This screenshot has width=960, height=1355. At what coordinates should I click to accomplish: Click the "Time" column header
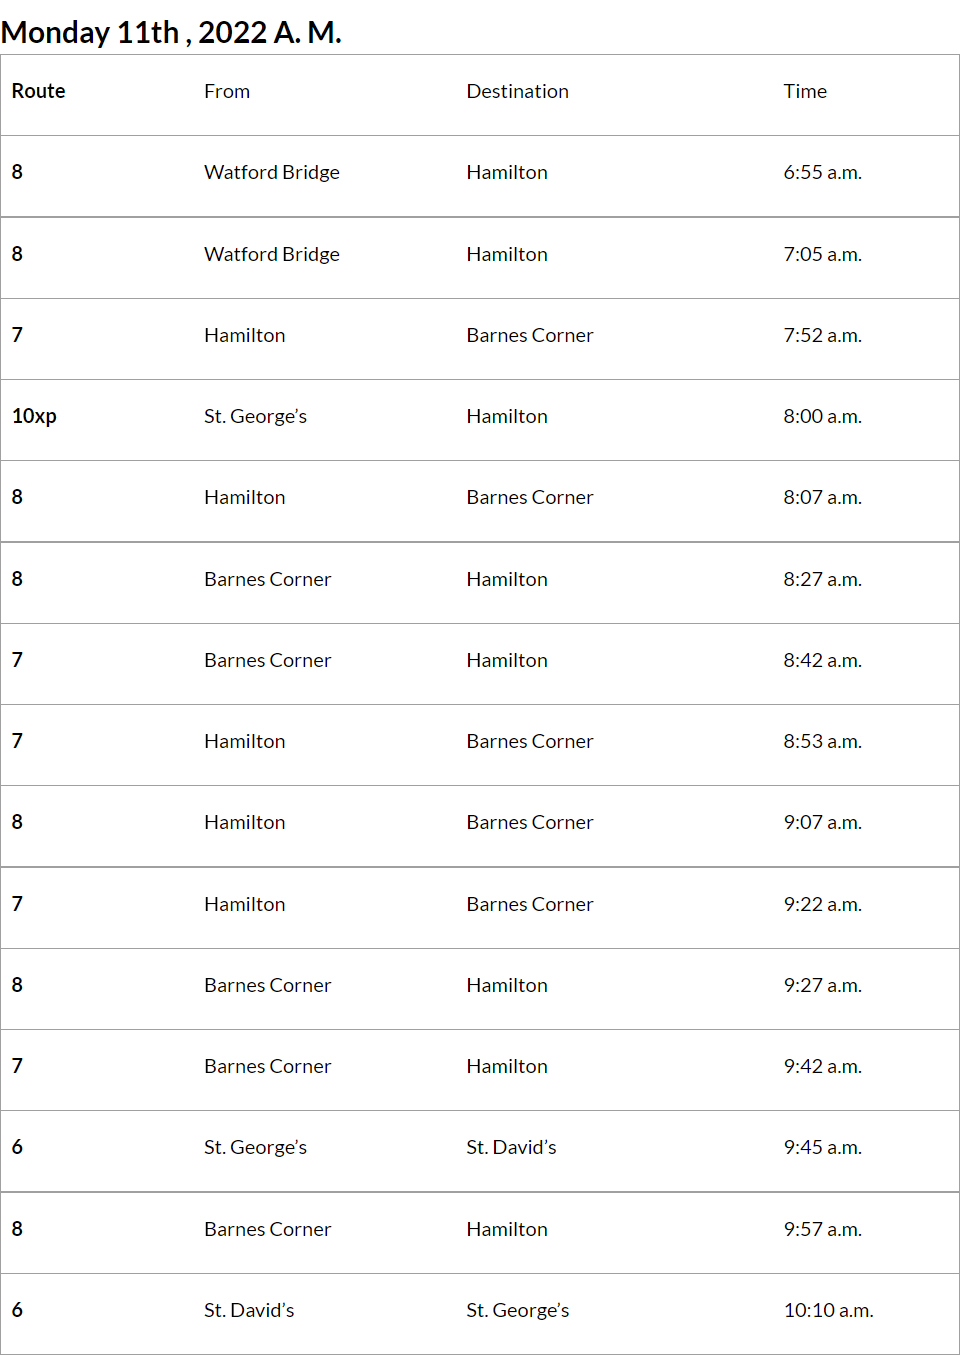(x=805, y=91)
